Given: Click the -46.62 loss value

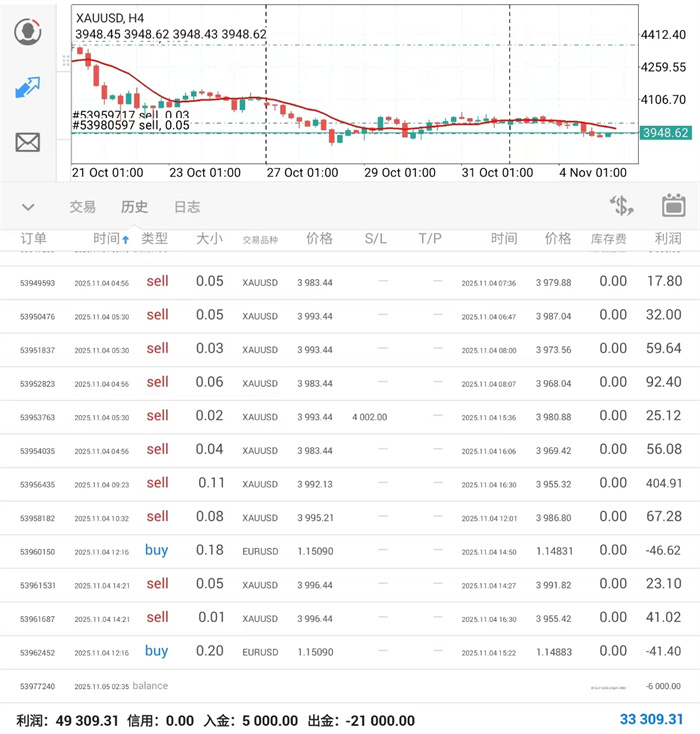Looking at the screenshot, I should tap(664, 550).
